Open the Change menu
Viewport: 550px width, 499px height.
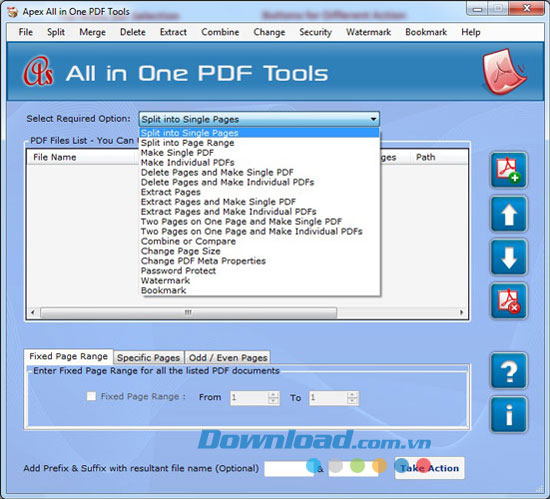(x=269, y=32)
